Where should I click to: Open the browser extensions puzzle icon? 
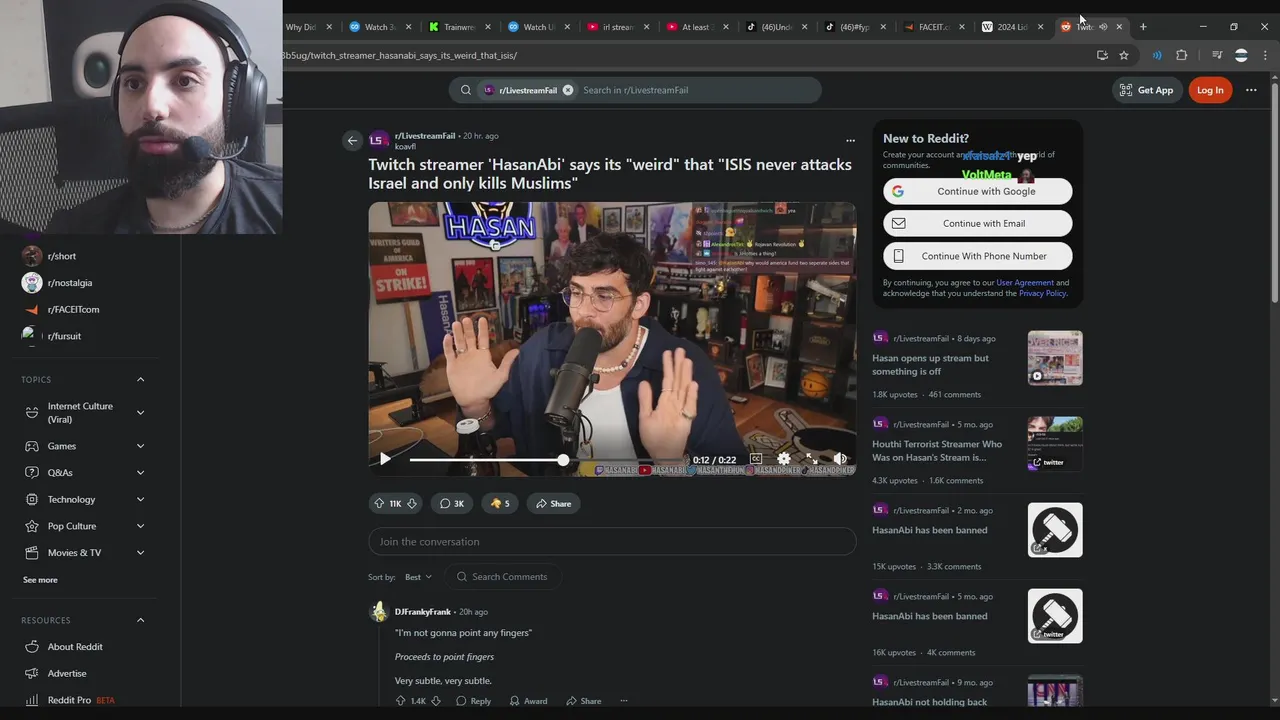pos(1182,55)
